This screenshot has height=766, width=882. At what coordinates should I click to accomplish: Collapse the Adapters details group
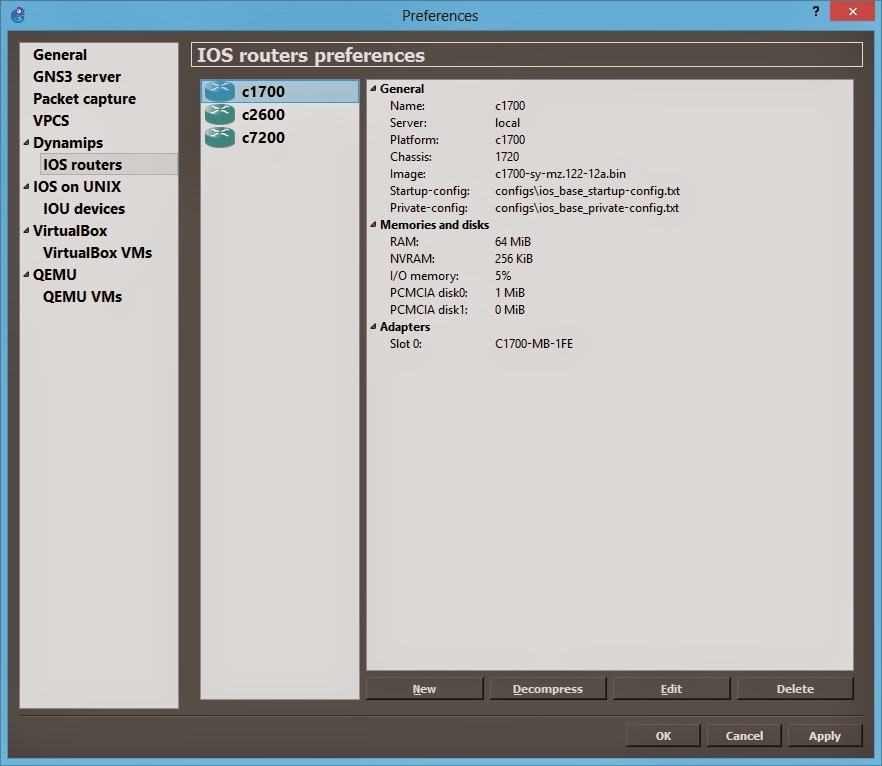tap(373, 326)
